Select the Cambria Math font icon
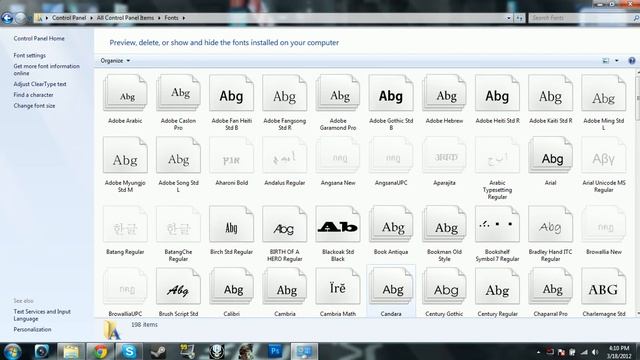The height and width of the screenshot is (360, 640). [338, 287]
